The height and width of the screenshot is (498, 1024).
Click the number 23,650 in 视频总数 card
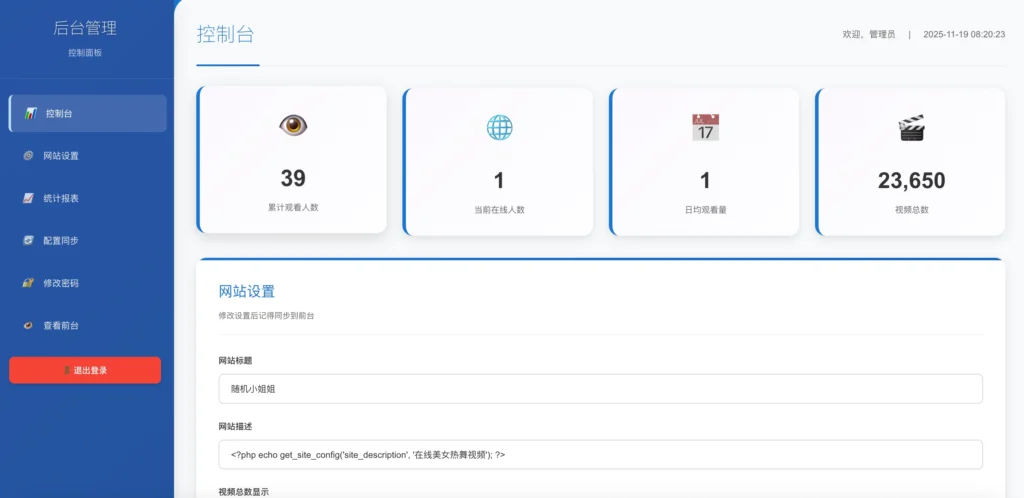coord(912,180)
